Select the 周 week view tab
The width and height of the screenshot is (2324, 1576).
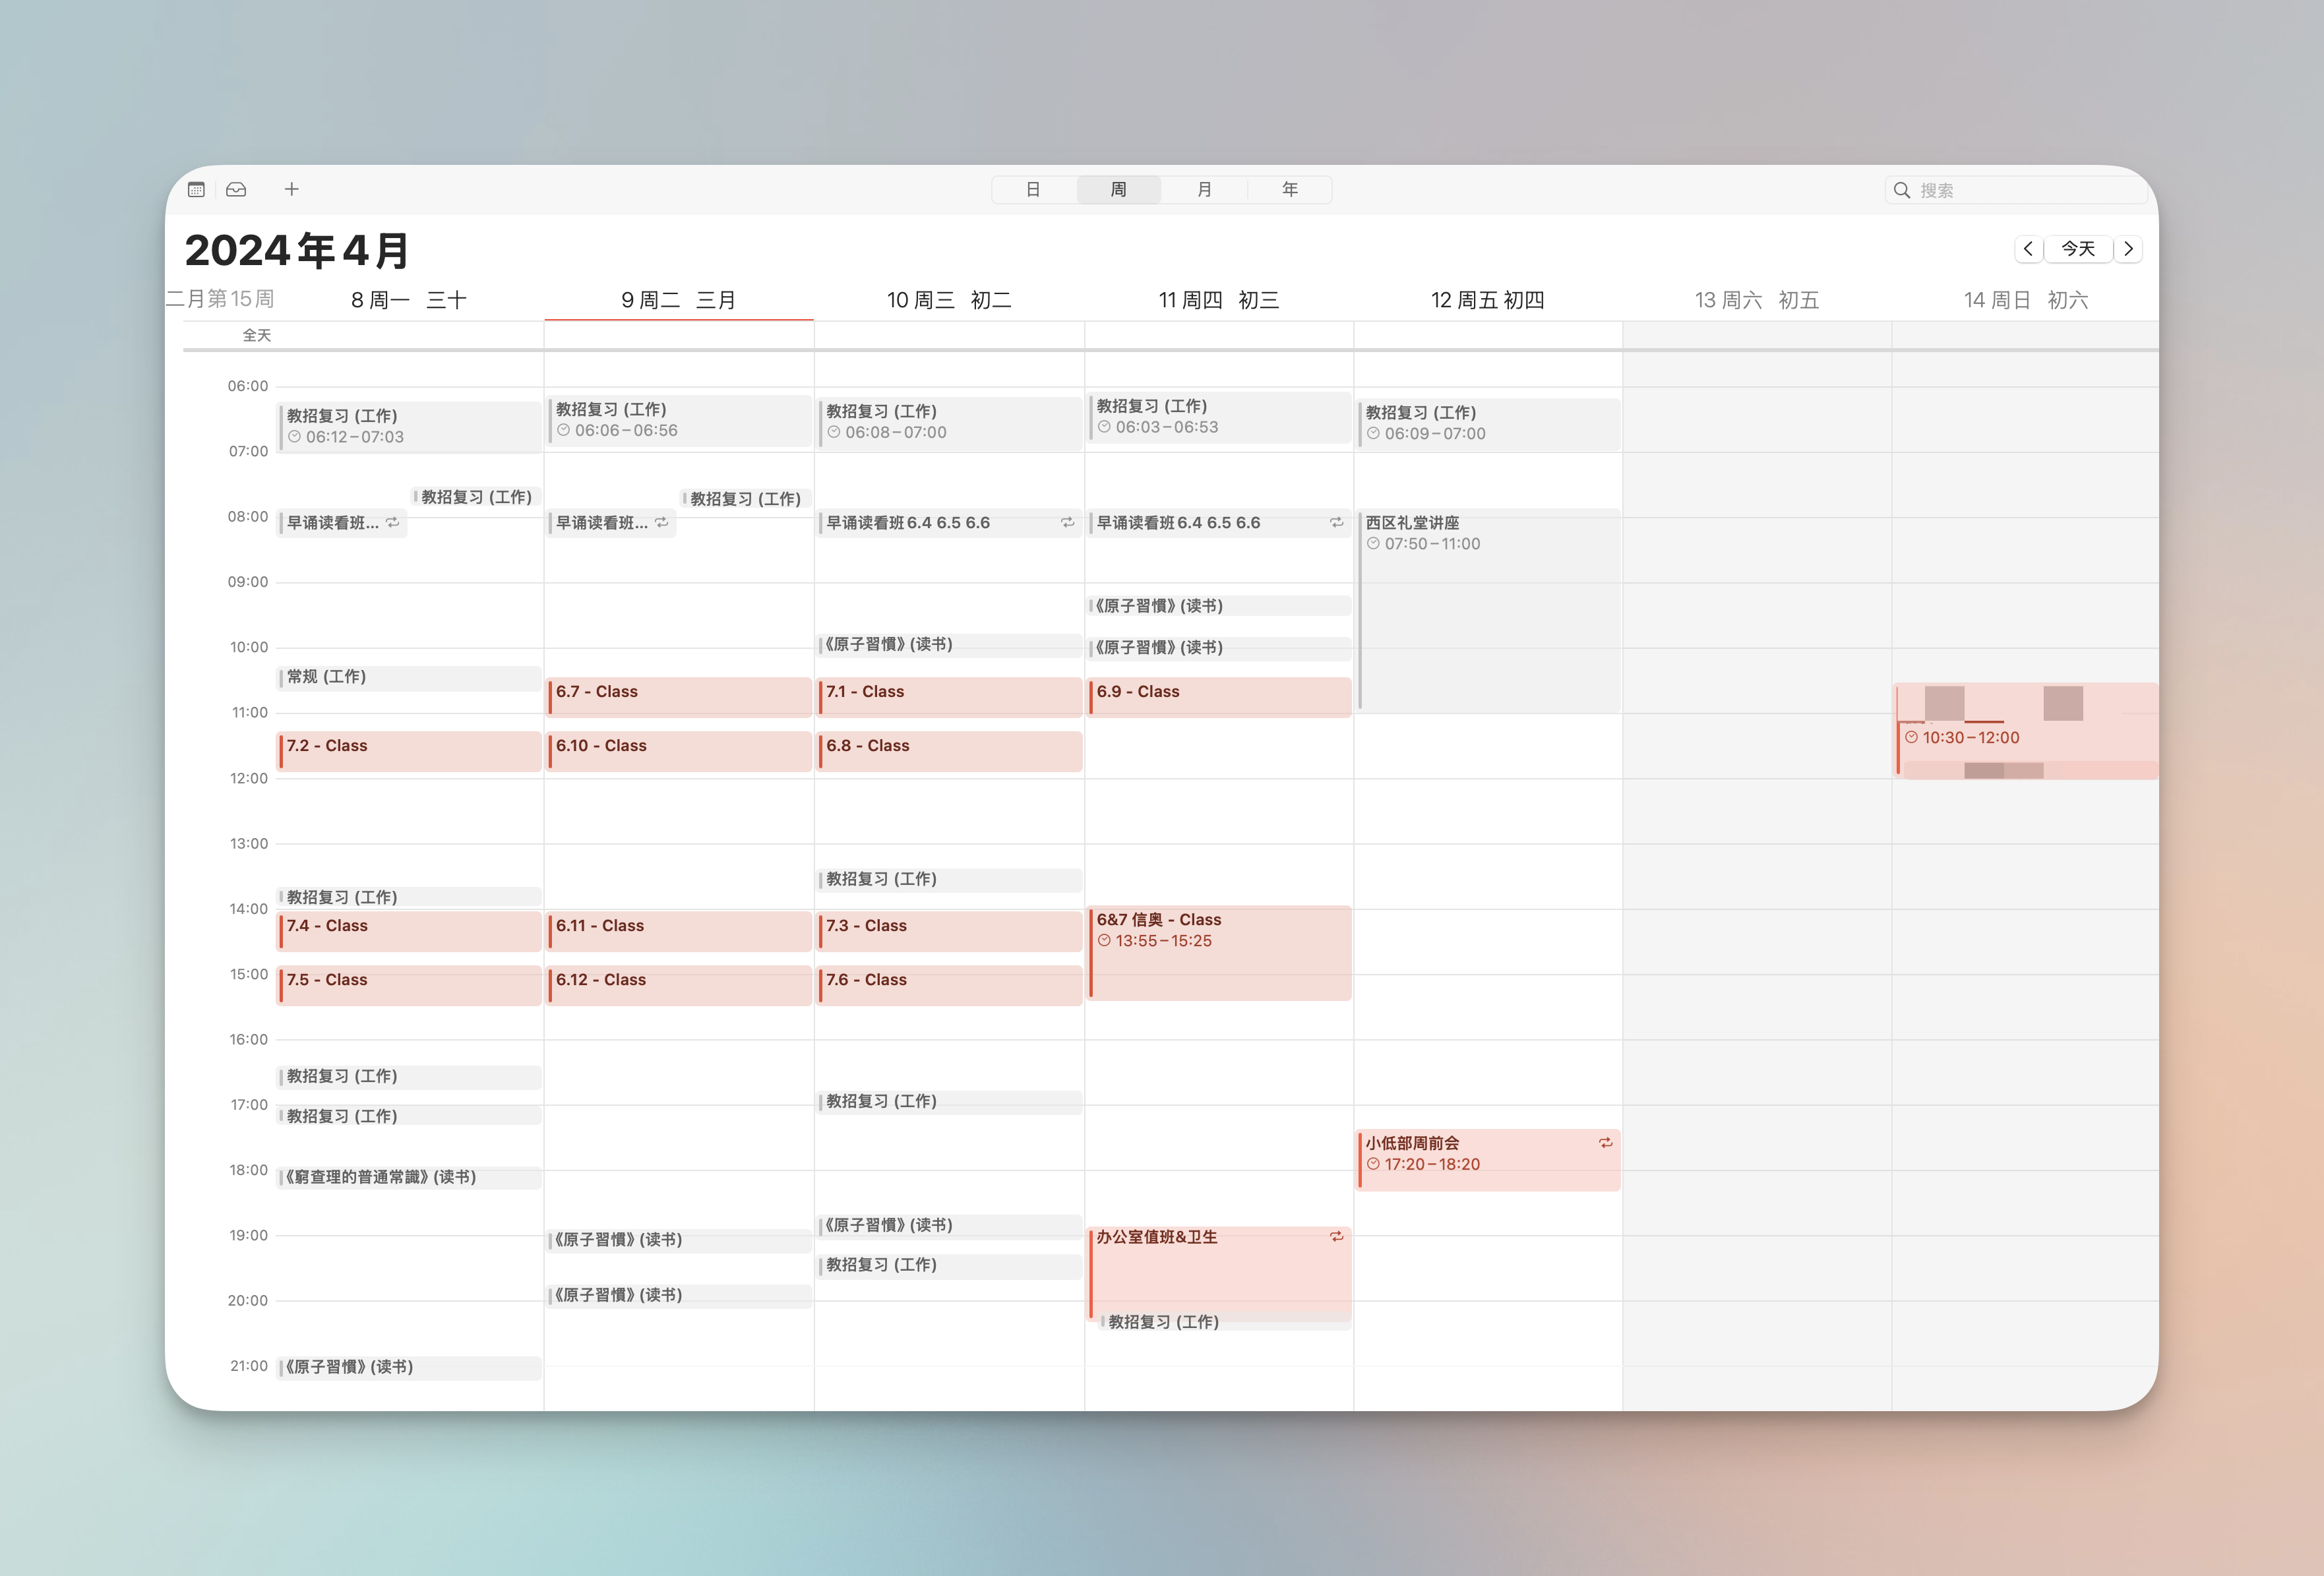(x=1118, y=189)
